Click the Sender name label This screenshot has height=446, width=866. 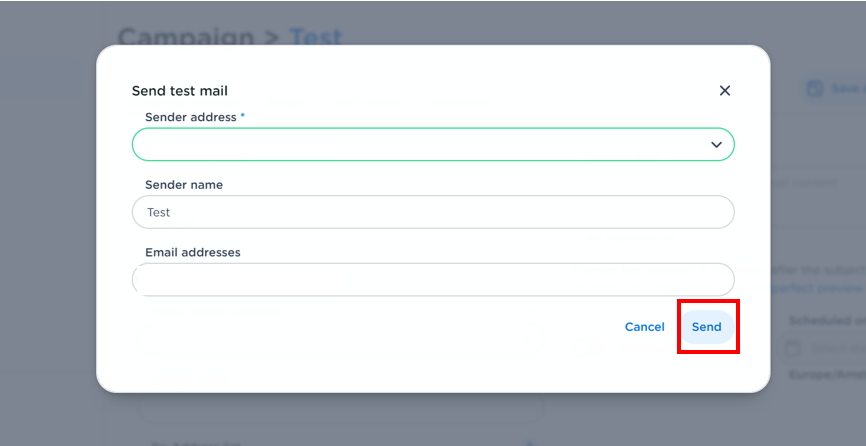(184, 185)
